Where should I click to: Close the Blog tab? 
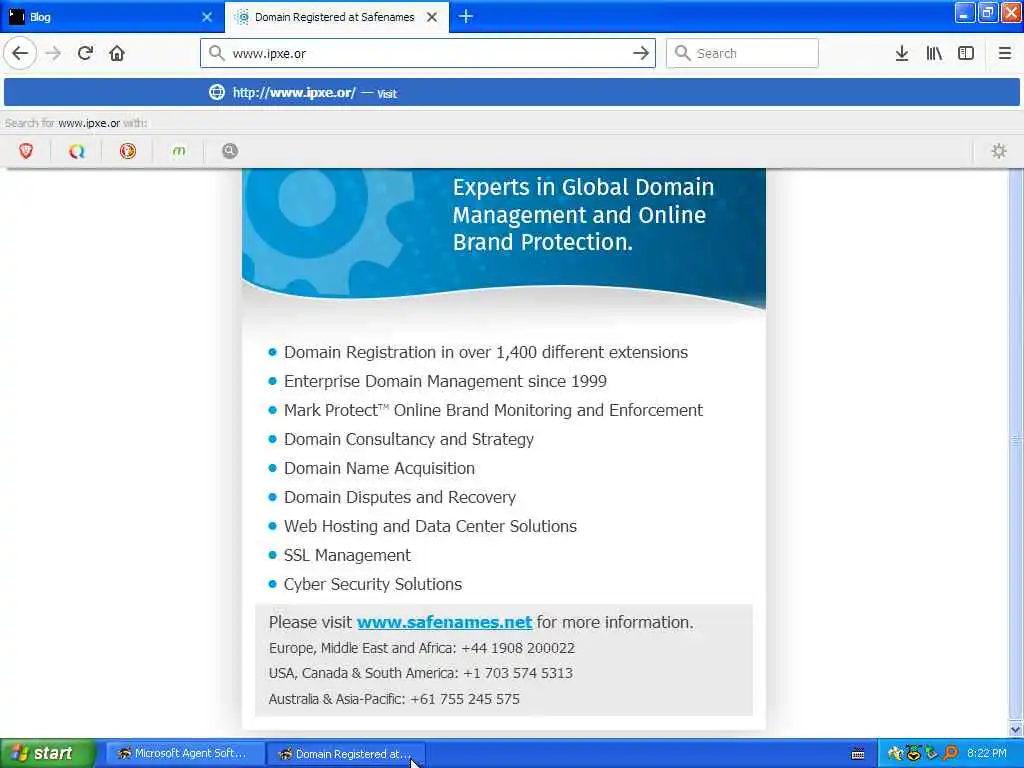coord(207,17)
